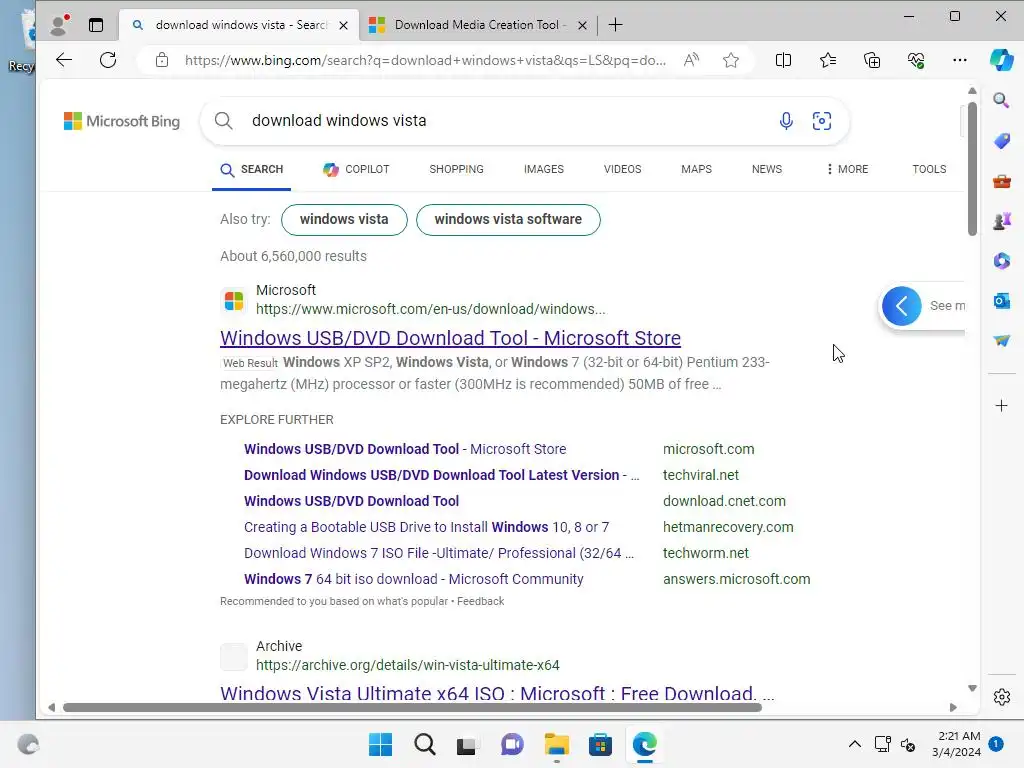Switch to IMAGES results
Screen dimensions: 1024x768
(x=543, y=169)
